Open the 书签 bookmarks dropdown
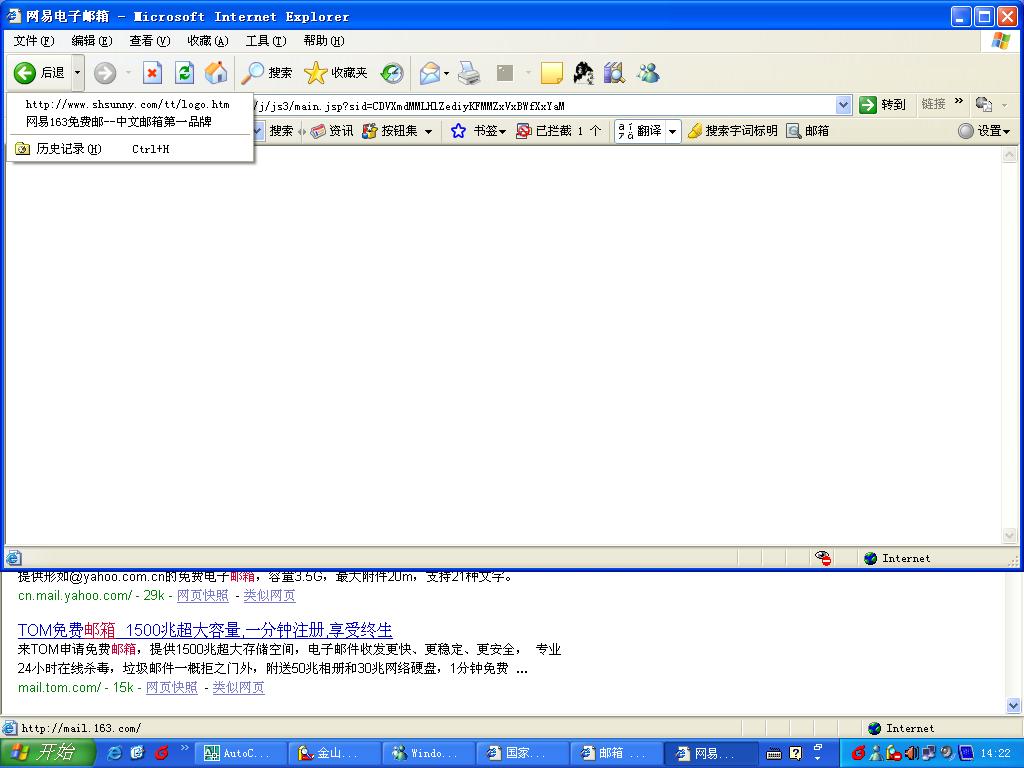 coord(479,131)
